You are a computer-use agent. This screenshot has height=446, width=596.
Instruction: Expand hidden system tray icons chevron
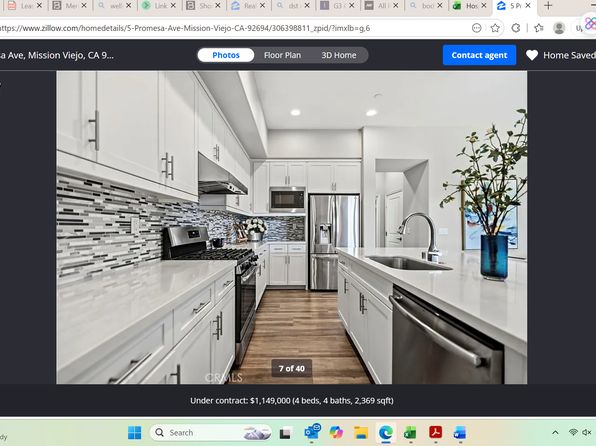pyautogui.click(x=555, y=433)
